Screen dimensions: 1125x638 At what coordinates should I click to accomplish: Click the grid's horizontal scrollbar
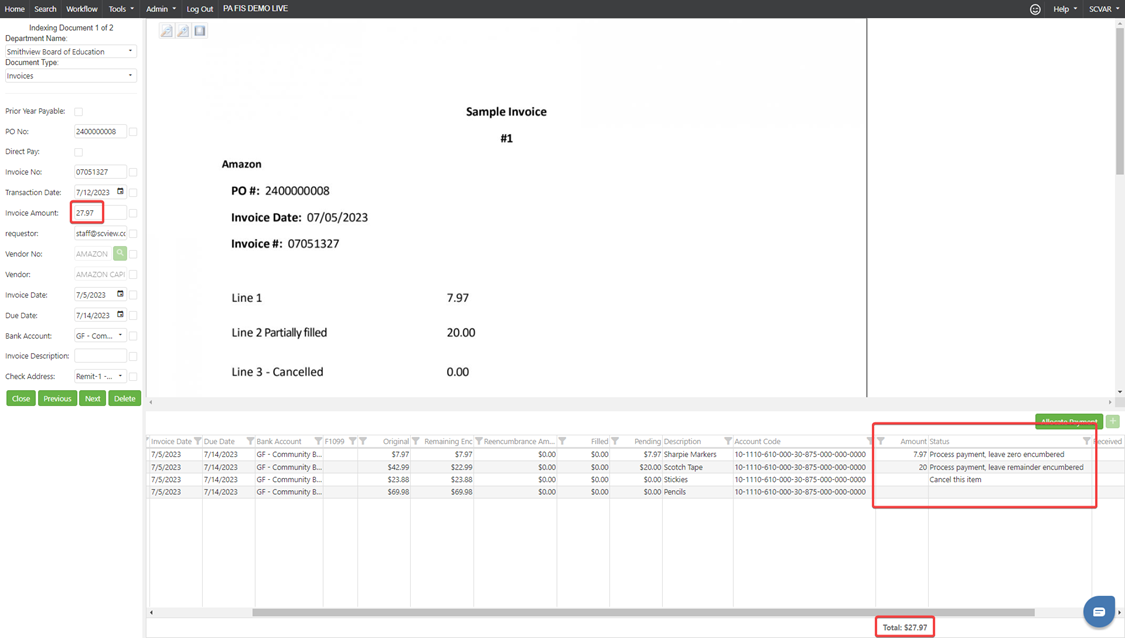click(x=642, y=612)
